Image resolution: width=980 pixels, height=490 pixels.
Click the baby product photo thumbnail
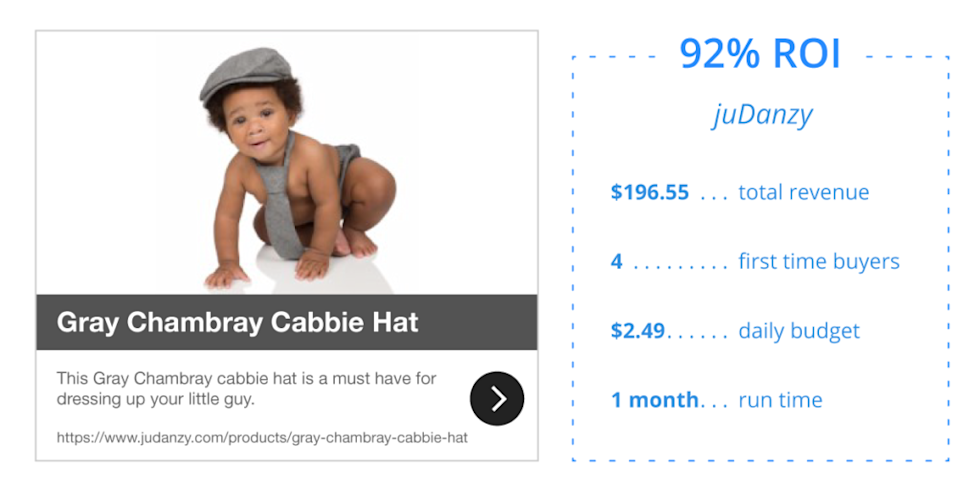(286, 165)
